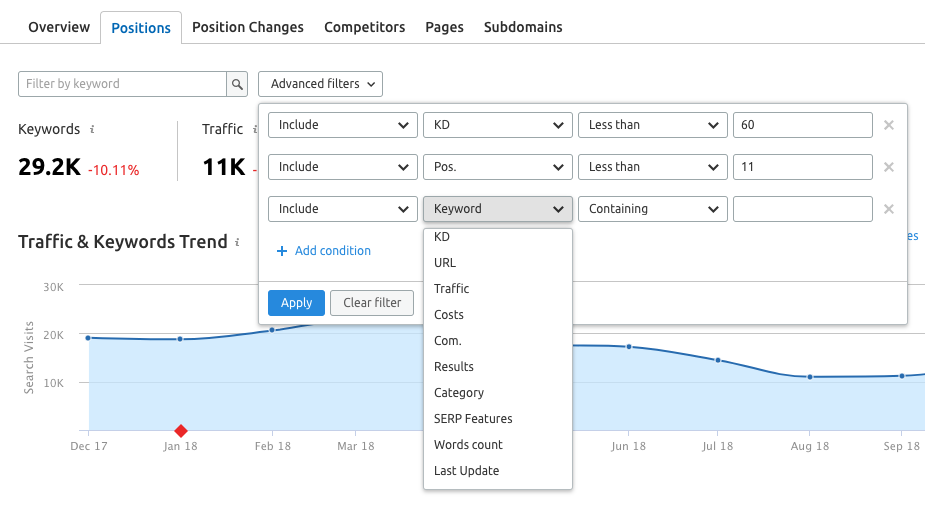Click the Filter by keyword input

[x=122, y=84]
